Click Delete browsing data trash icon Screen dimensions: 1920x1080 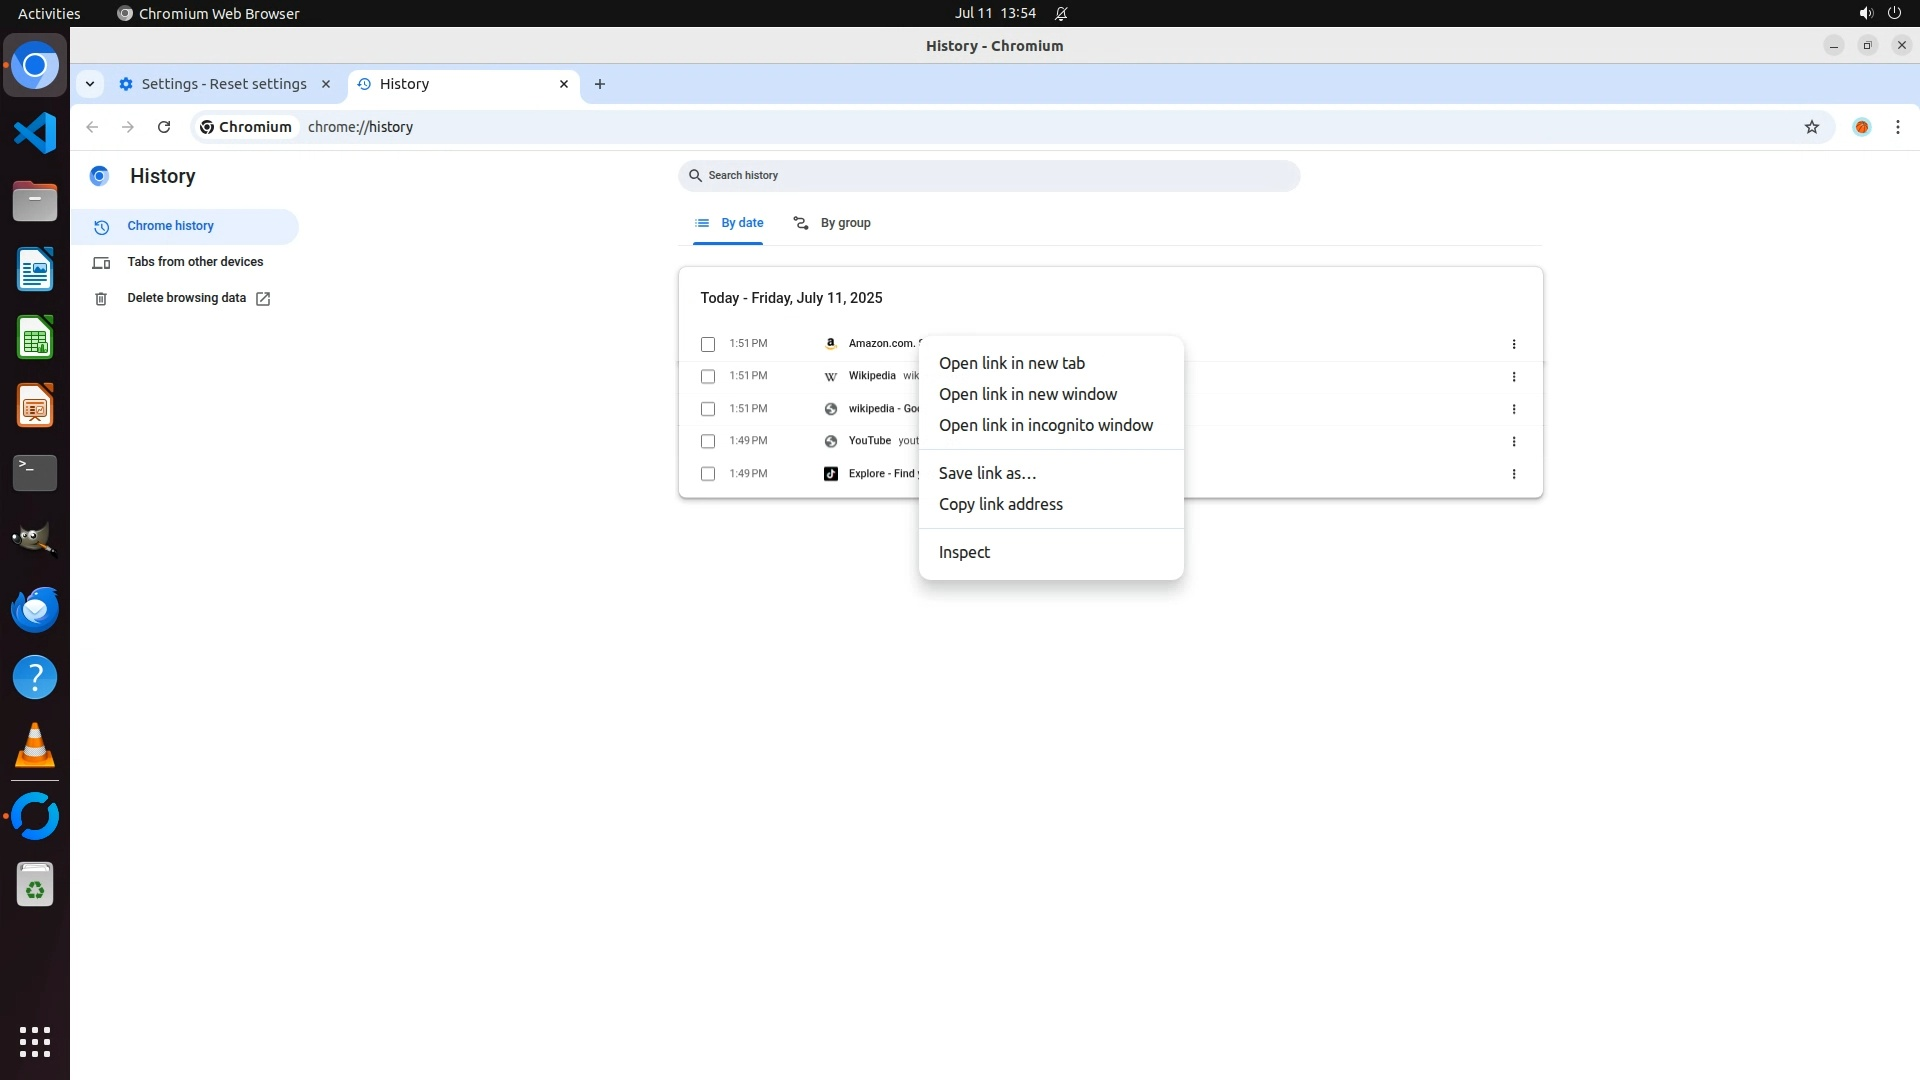tap(101, 299)
